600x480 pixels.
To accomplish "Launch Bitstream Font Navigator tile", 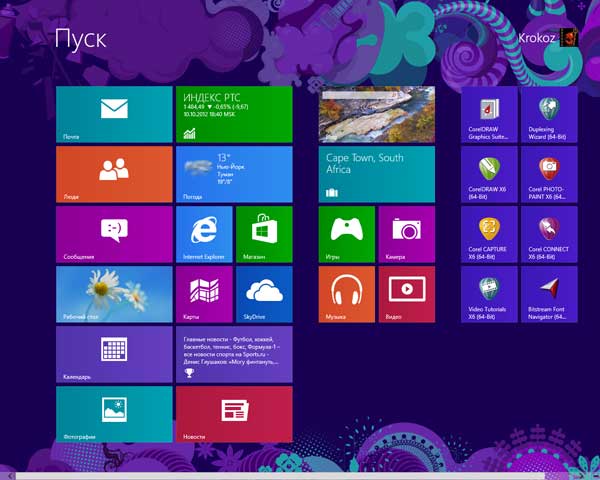I will [x=548, y=294].
